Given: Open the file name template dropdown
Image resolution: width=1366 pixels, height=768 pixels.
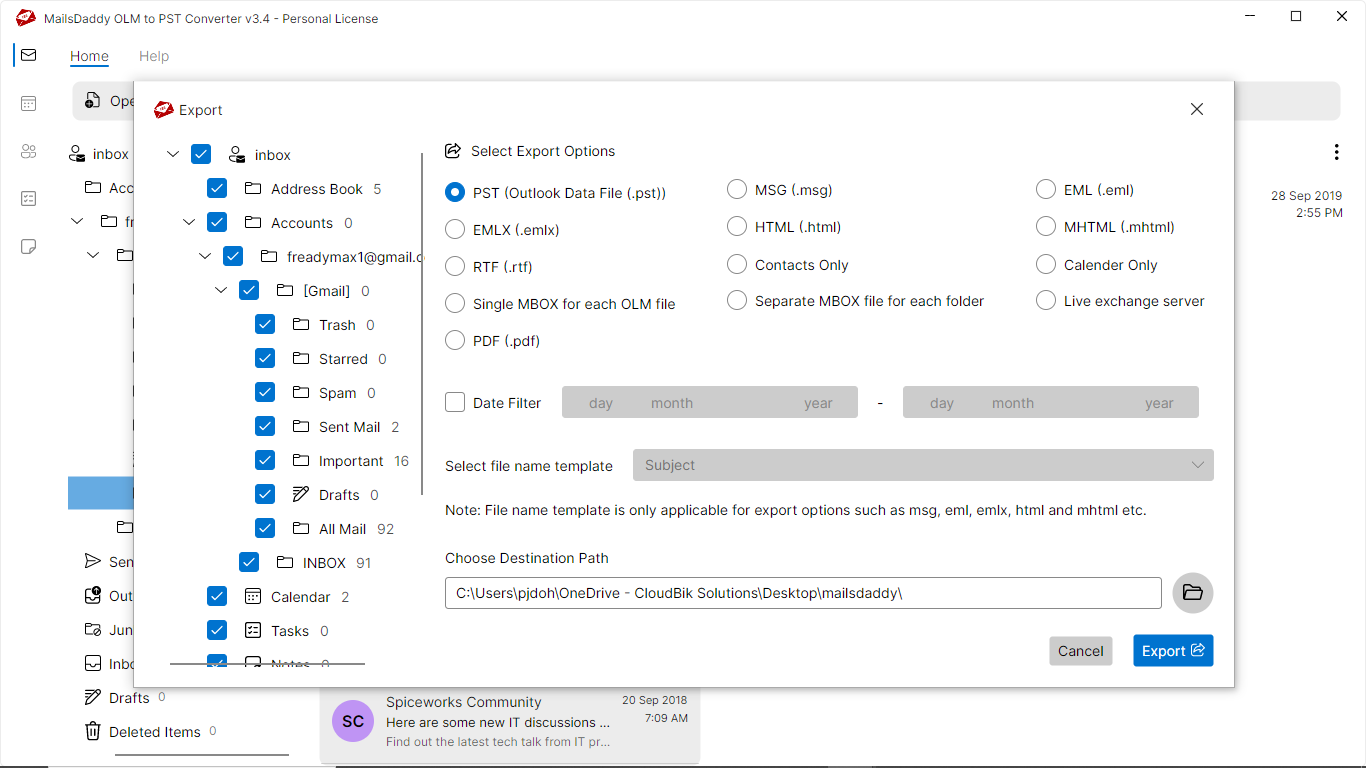Looking at the screenshot, I should (923, 465).
